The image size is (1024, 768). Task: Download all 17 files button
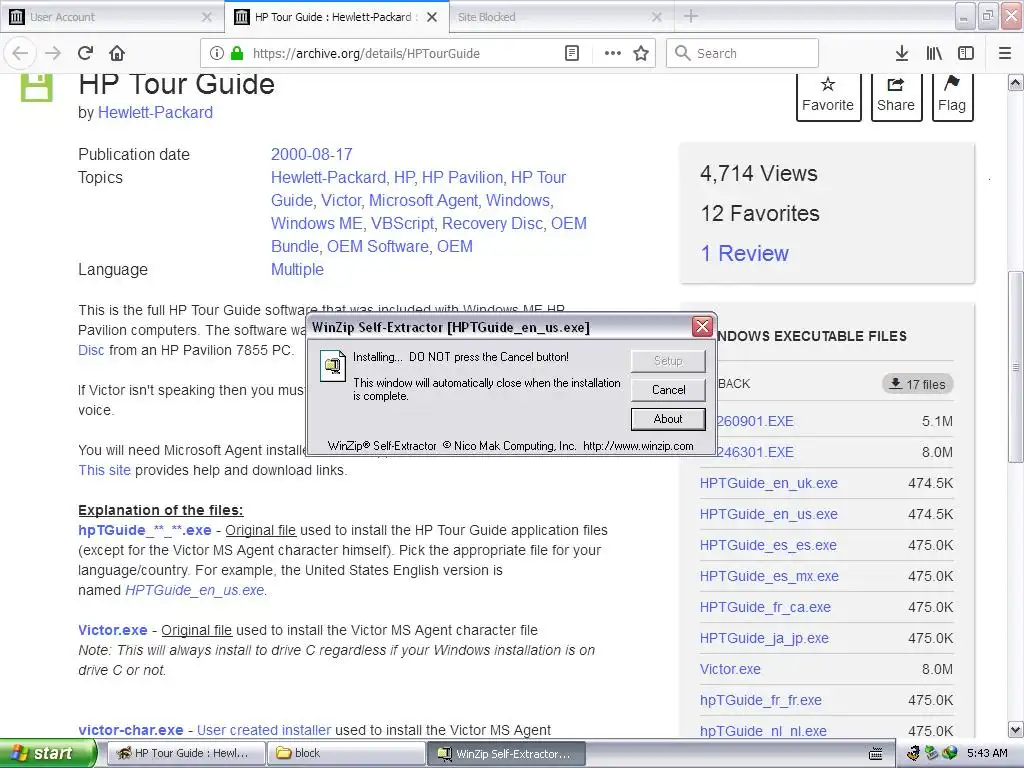(918, 384)
